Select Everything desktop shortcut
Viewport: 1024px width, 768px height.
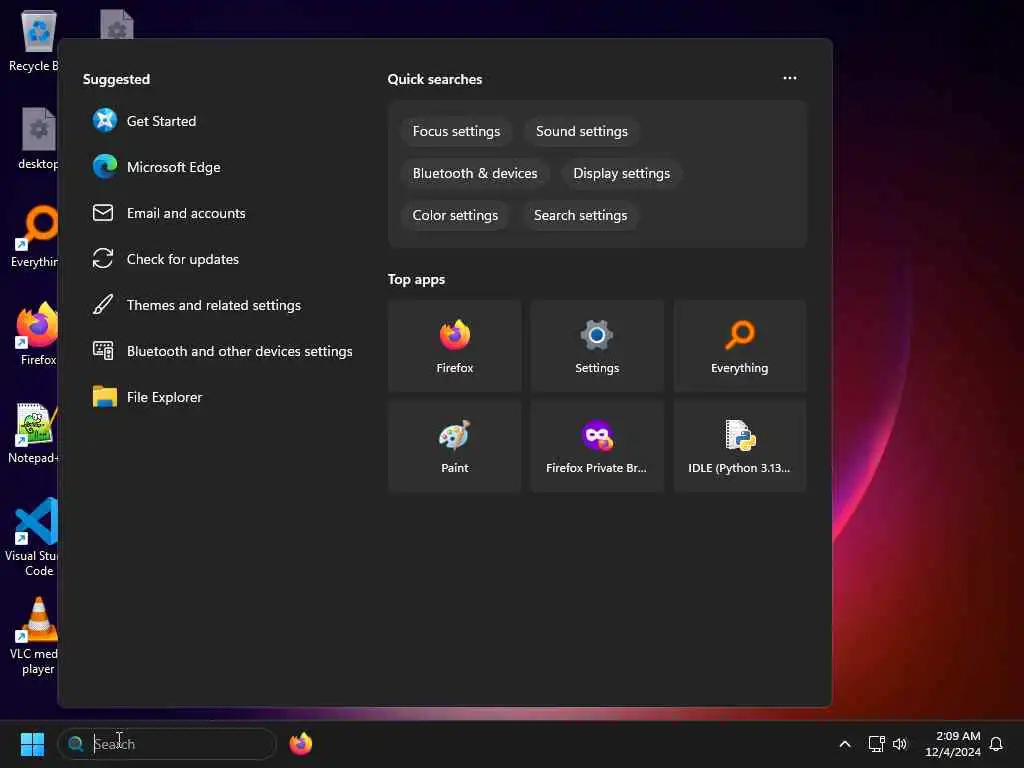(35, 236)
